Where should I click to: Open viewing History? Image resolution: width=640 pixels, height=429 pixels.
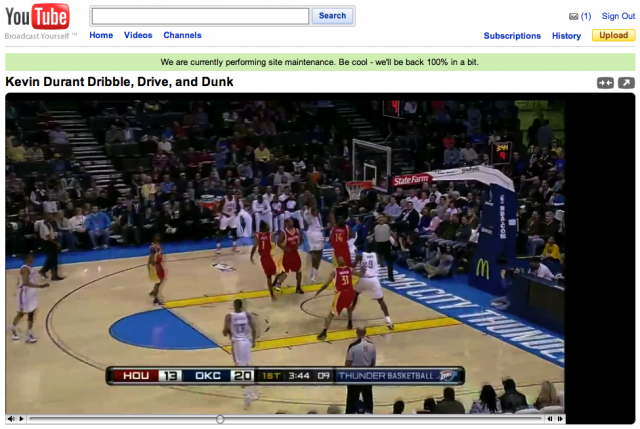(567, 36)
